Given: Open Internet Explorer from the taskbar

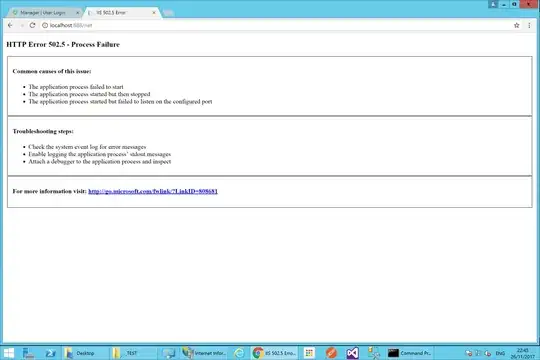Looking at the screenshot, I should [239, 353].
